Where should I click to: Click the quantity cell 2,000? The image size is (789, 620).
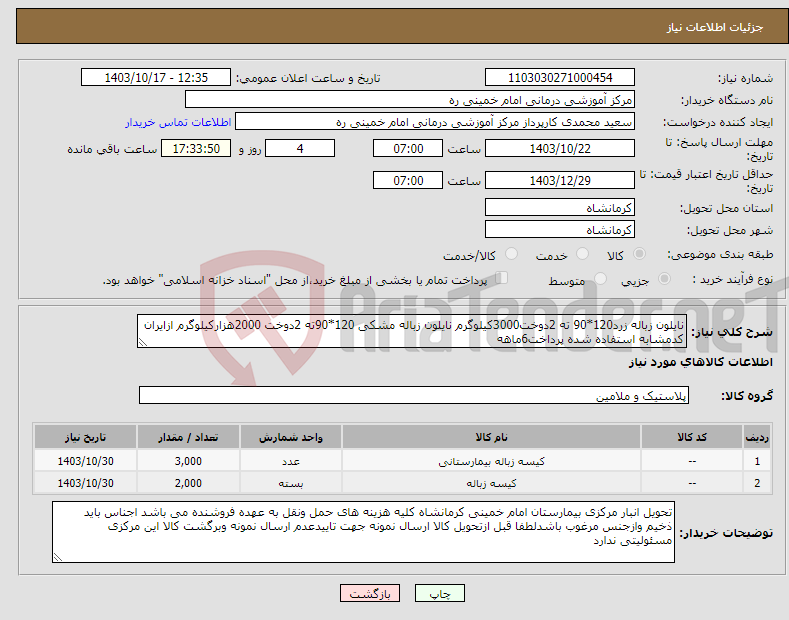(x=188, y=483)
